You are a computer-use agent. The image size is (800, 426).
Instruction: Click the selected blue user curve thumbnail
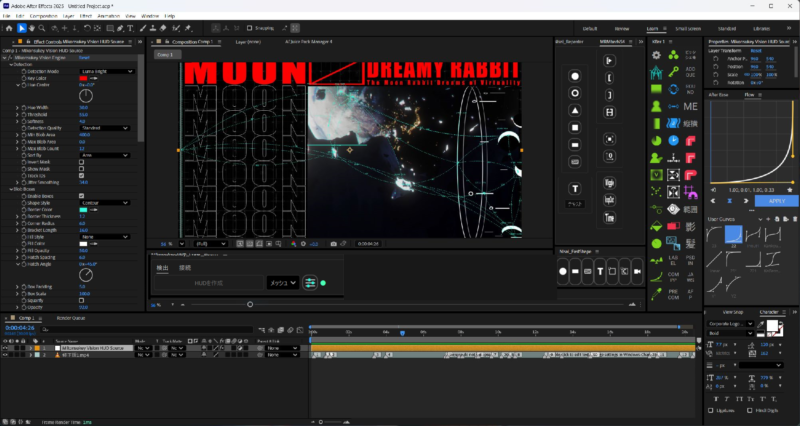[x=733, y=235]
